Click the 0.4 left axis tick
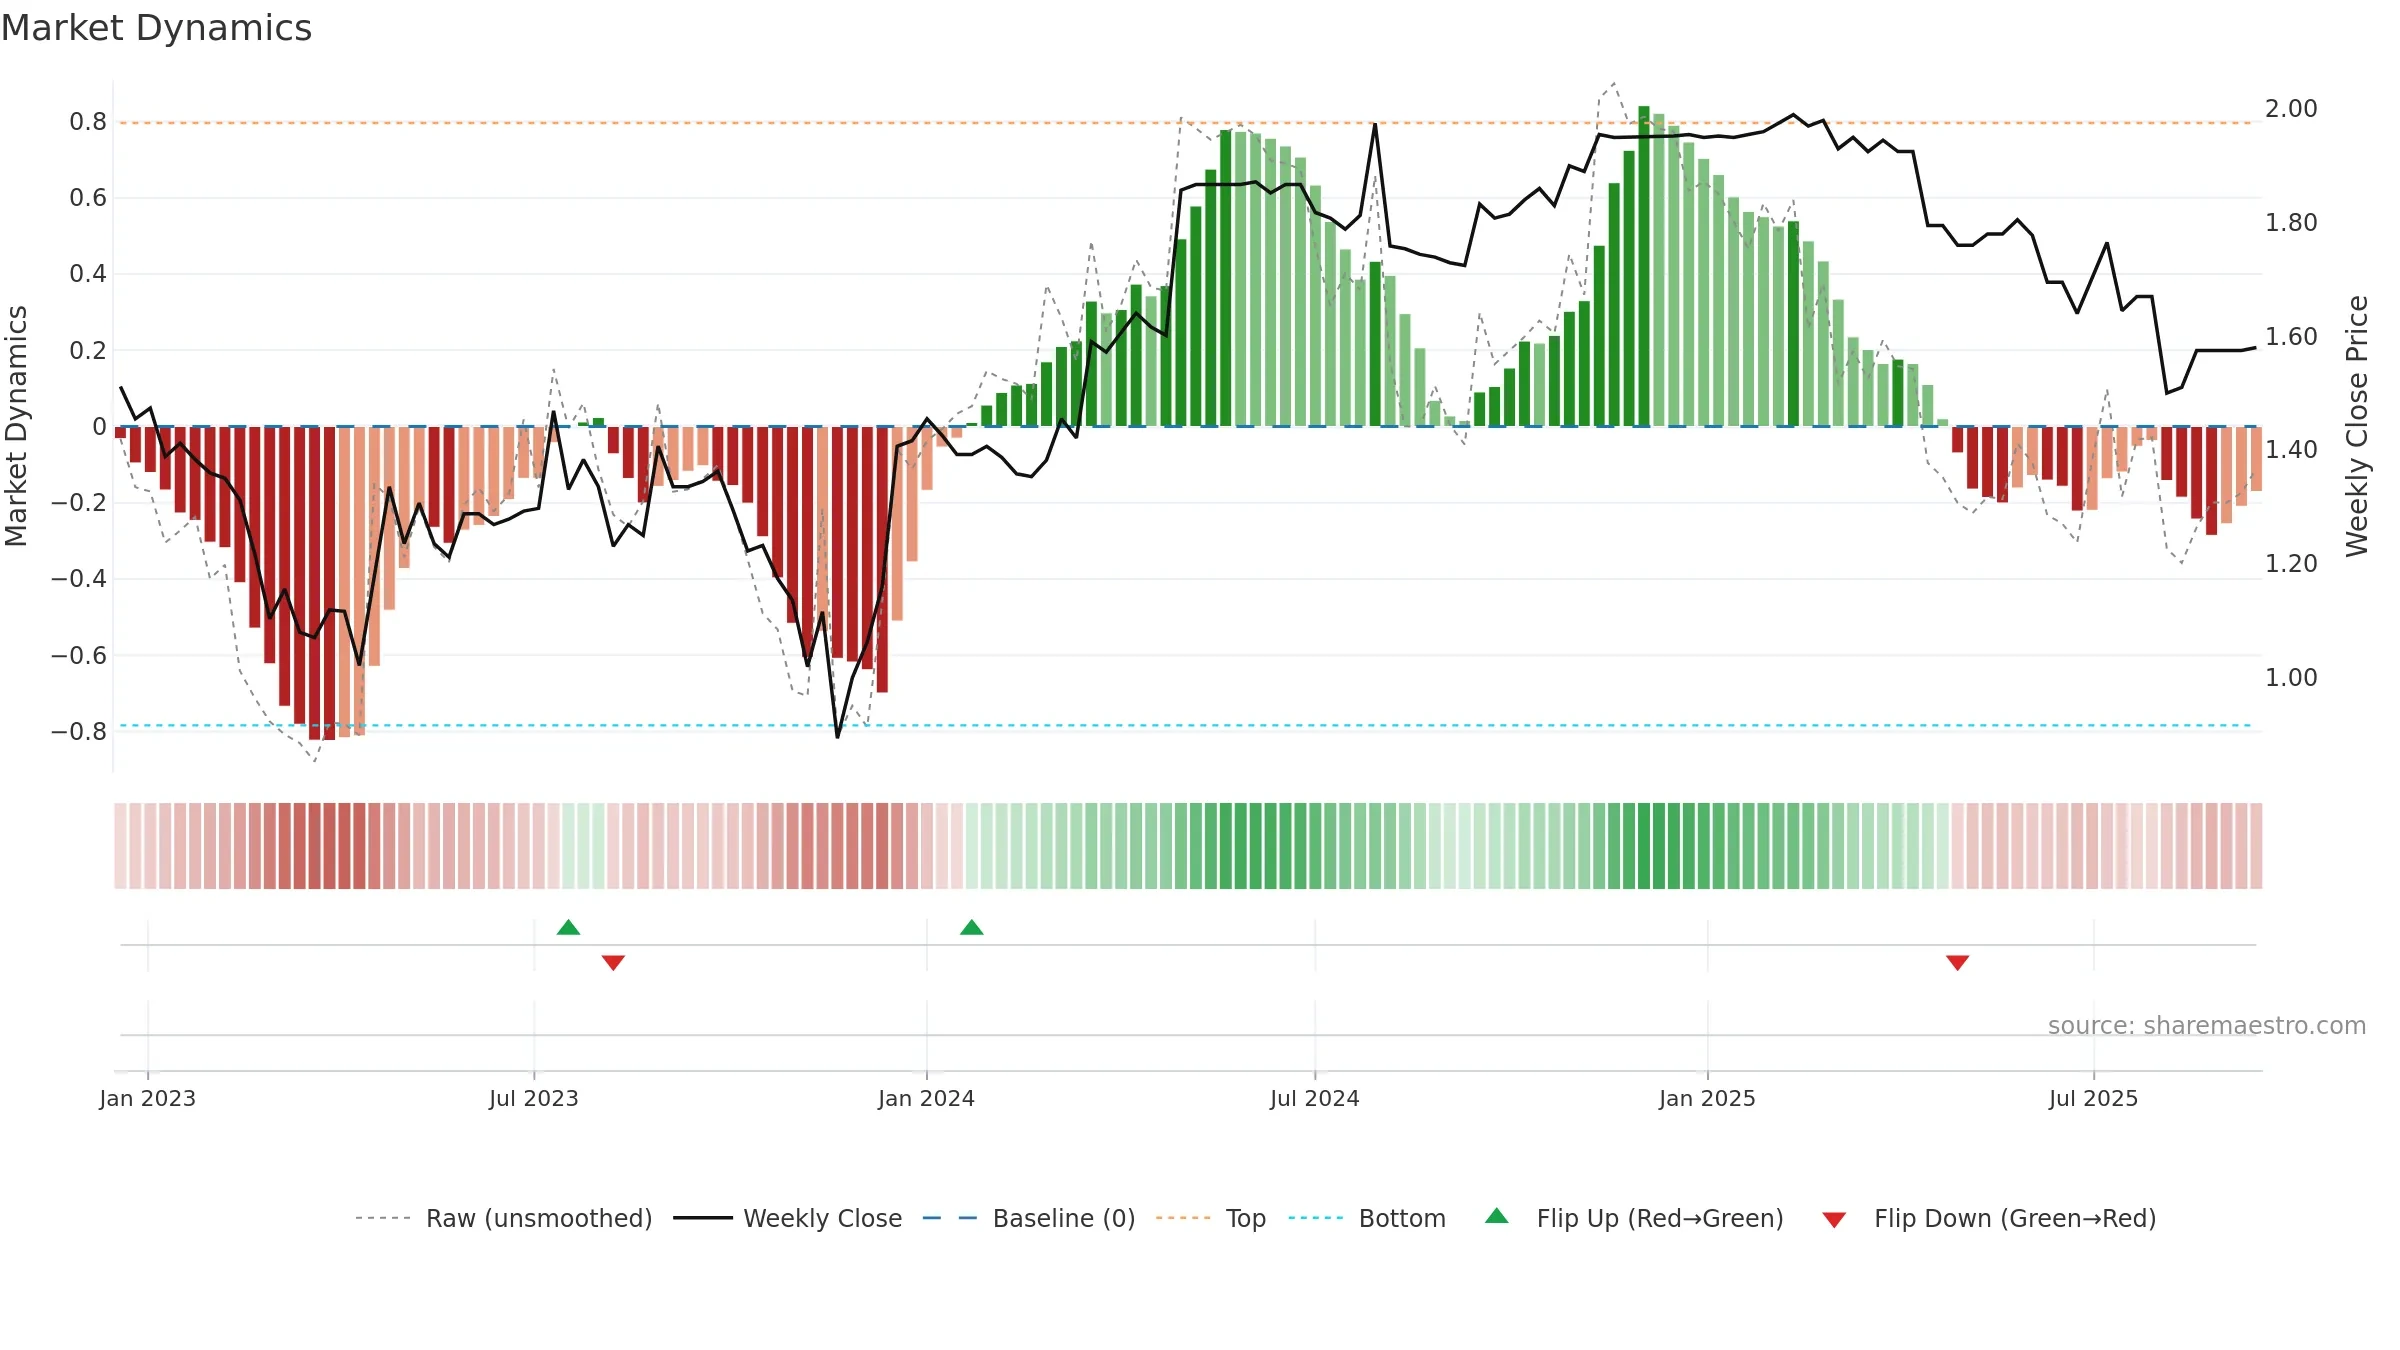This screenshot has height=1350, width=2400. tap(88, 274)
